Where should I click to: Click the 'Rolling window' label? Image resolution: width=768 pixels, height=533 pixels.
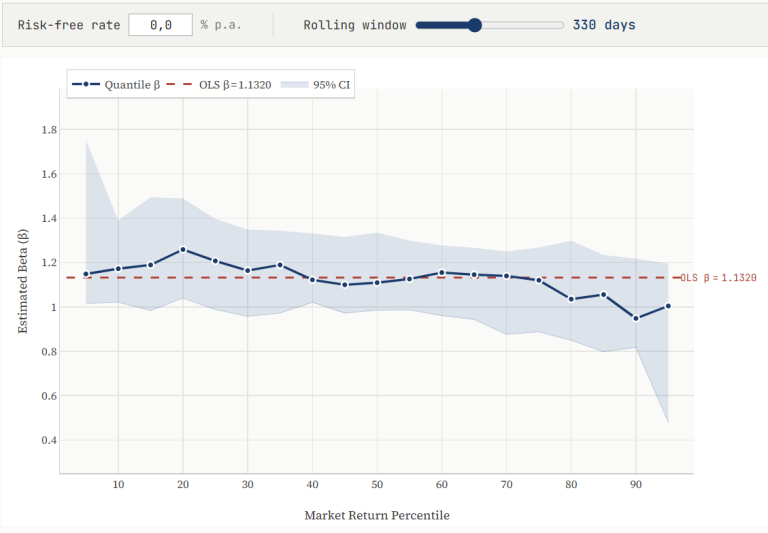coord(355,25)
